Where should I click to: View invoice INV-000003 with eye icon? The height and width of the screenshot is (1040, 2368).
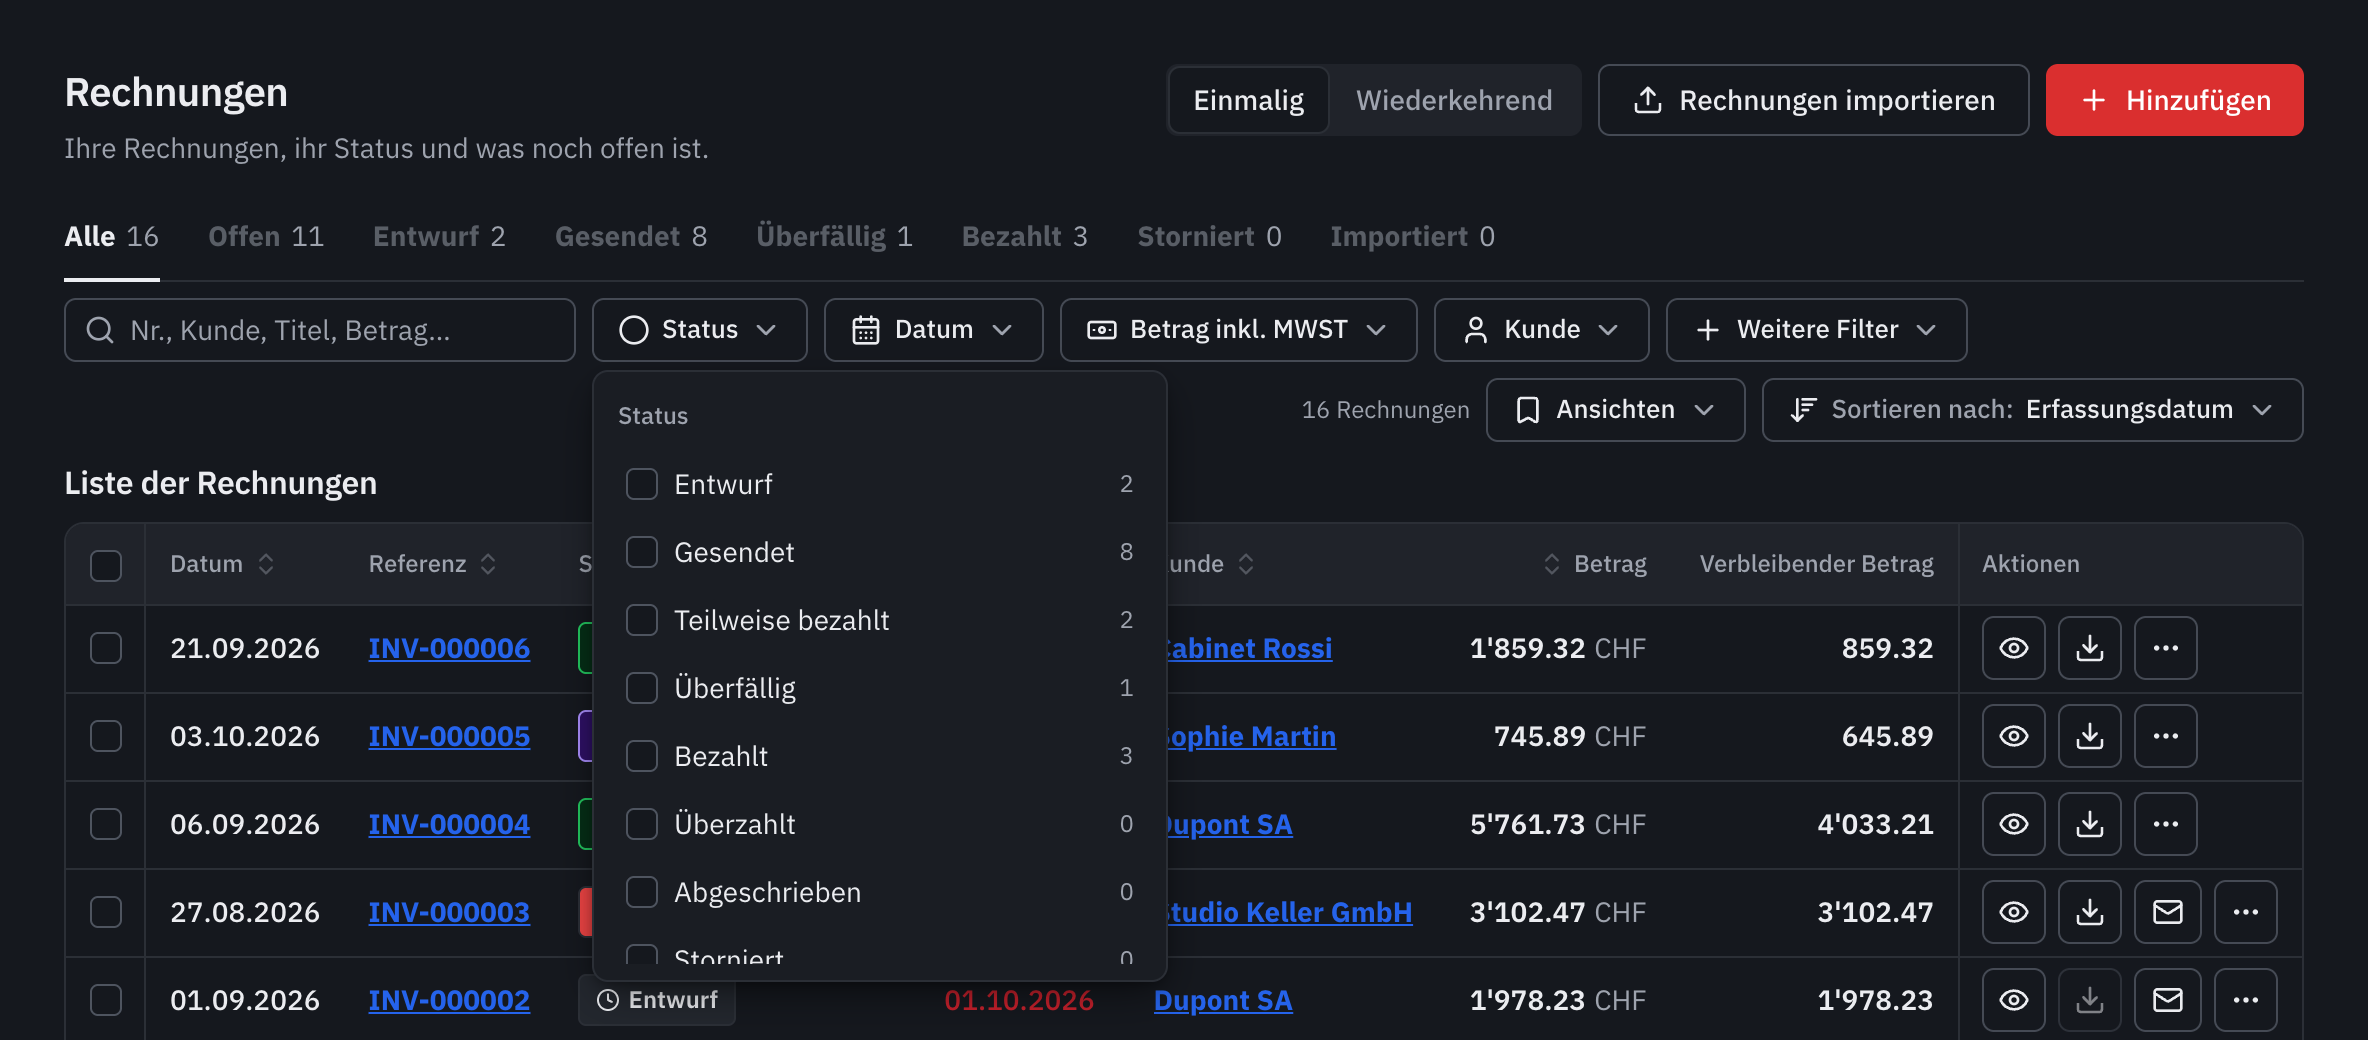click(x=2014, y=912)
